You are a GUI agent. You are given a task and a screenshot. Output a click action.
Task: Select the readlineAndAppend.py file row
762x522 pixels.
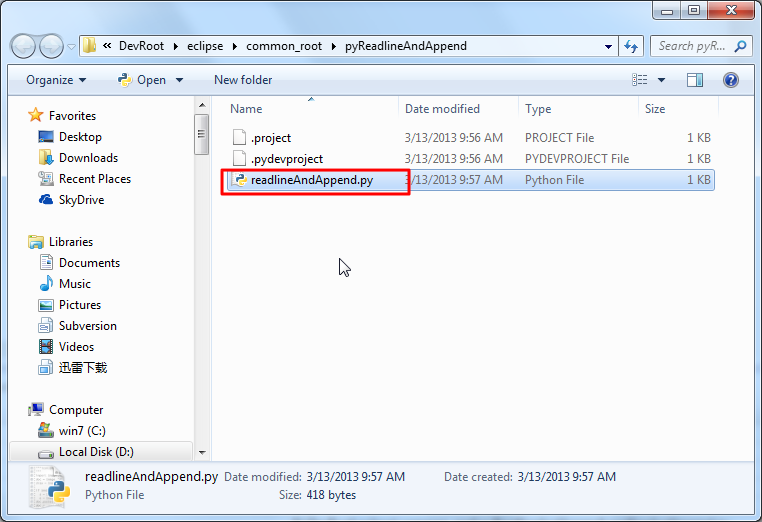point(470,180)
